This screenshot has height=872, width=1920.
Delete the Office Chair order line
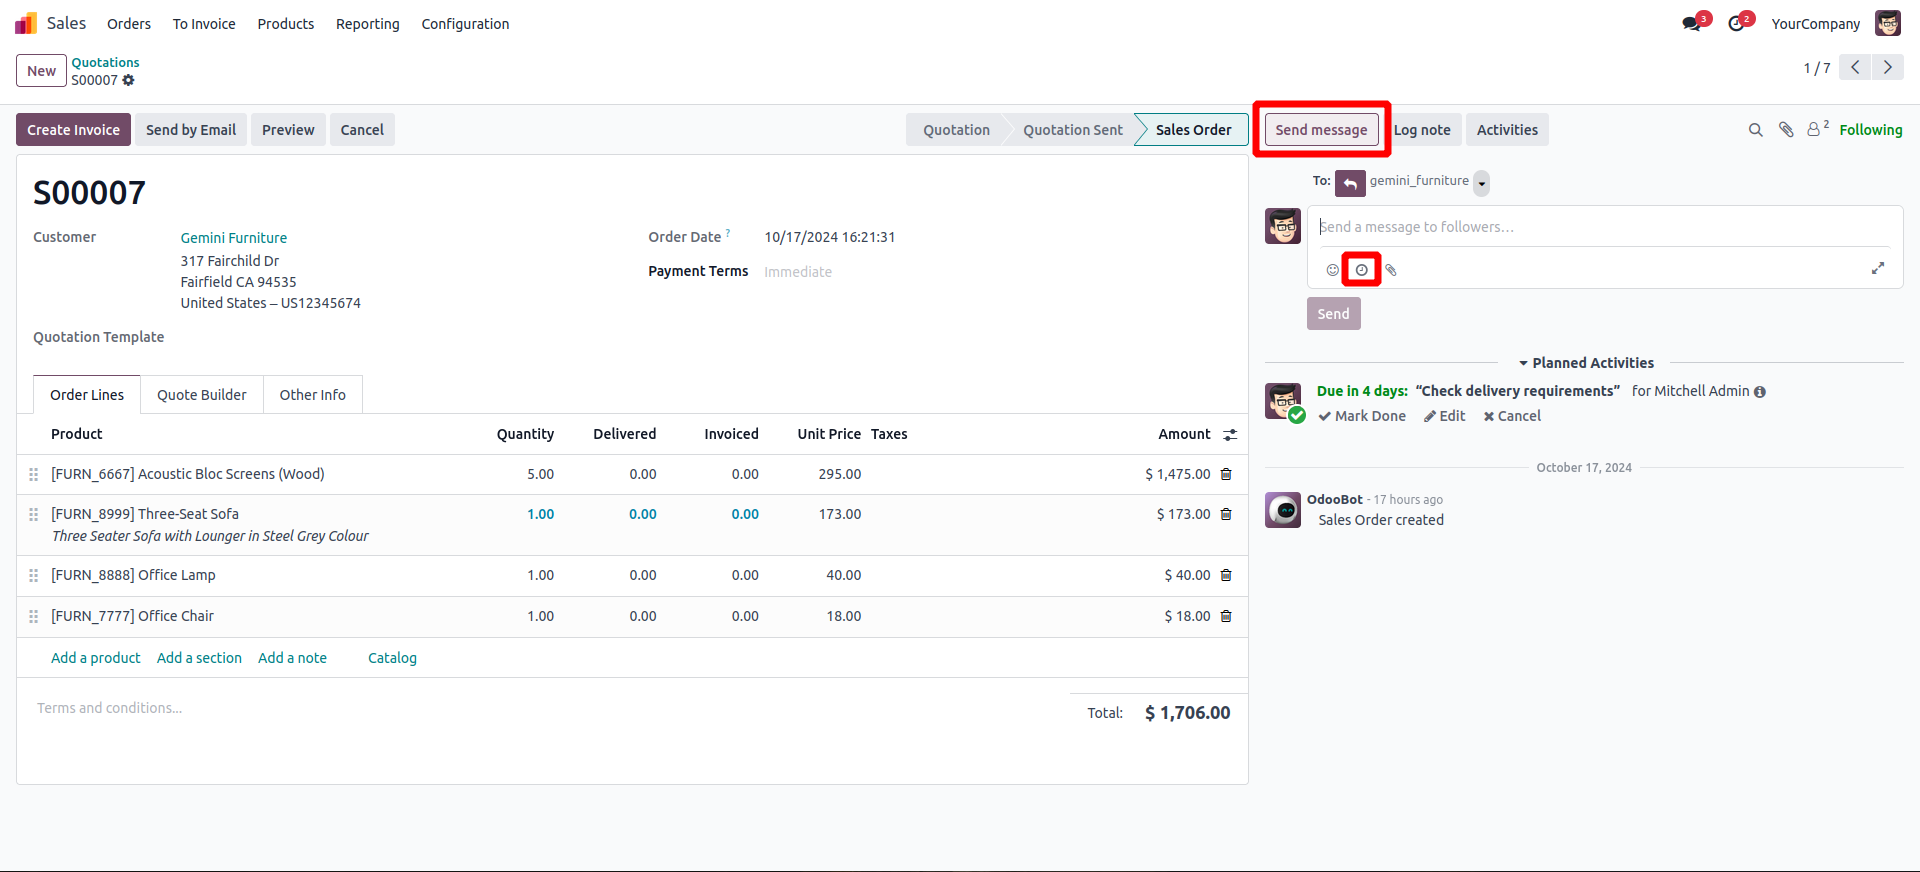click(x=1226, y=616)
